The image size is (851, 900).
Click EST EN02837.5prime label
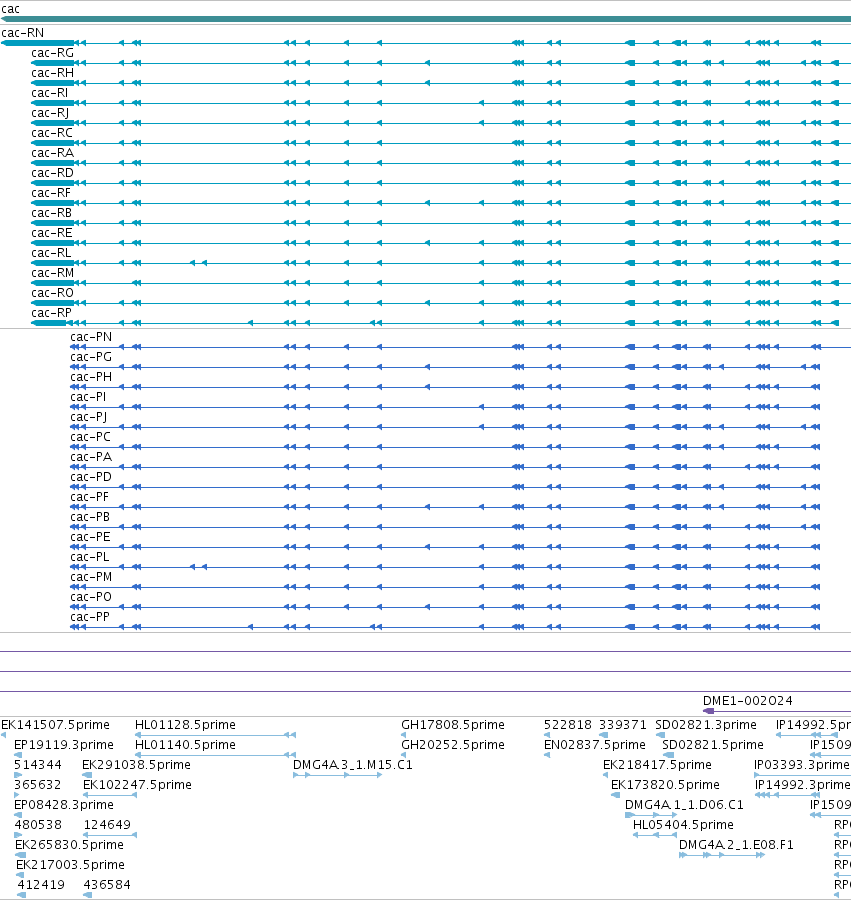(x=594, y=745)
